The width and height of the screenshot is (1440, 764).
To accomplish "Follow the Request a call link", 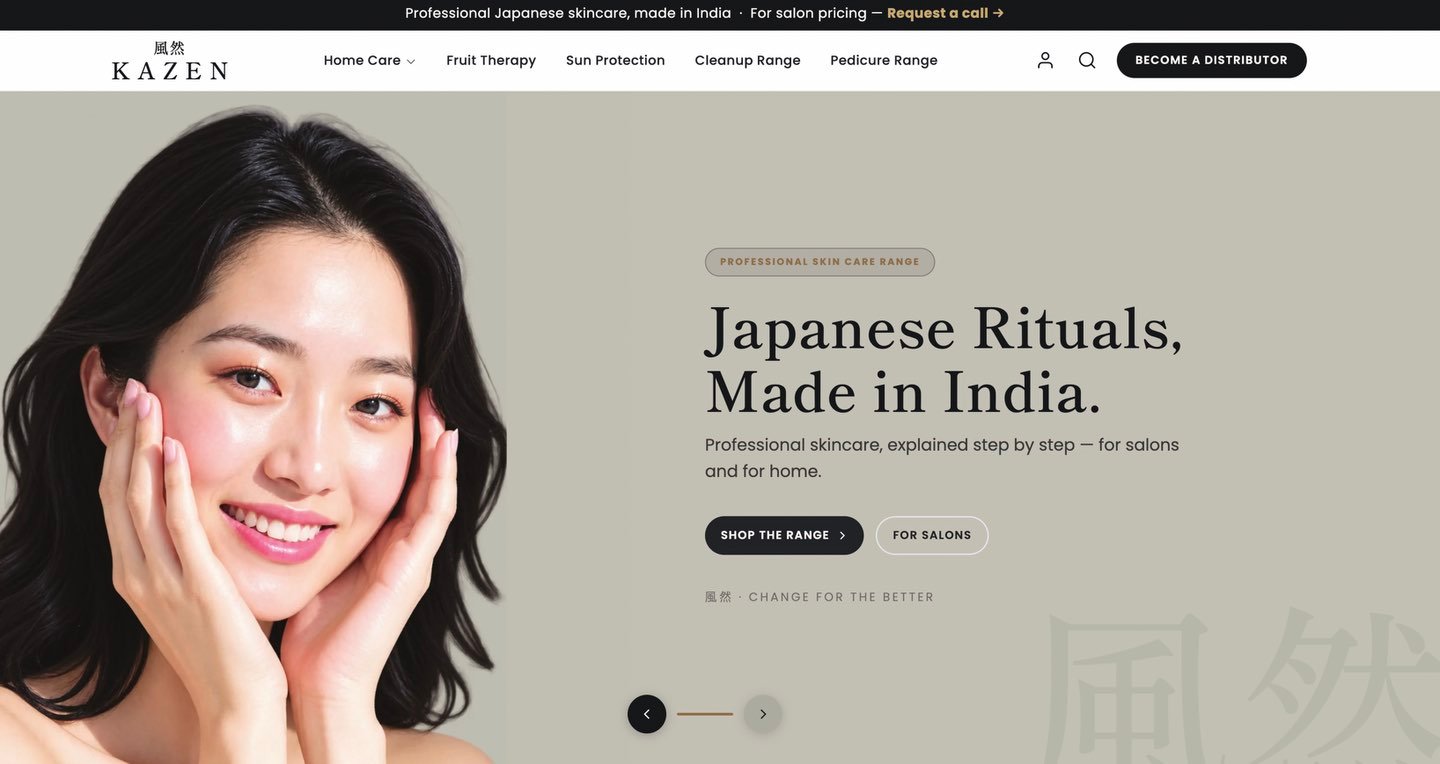I will click(945, 13).
